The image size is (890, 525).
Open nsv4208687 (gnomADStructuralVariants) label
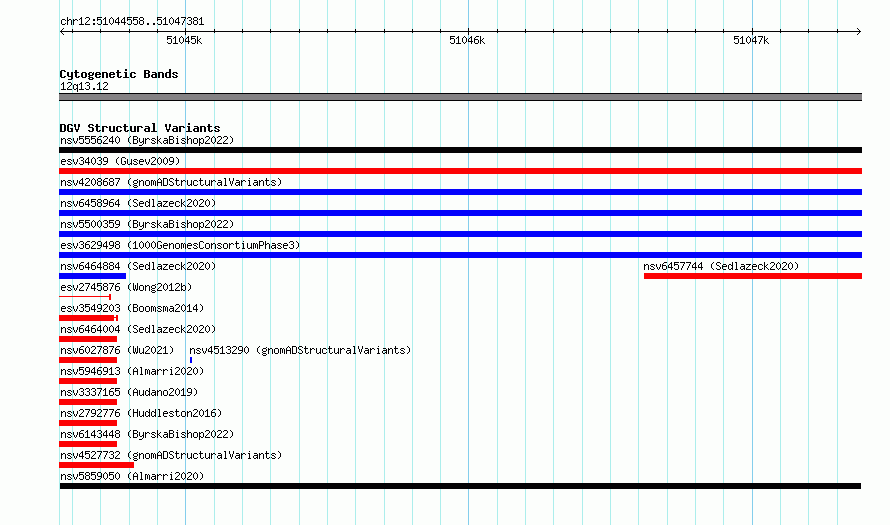click(171, 182)
